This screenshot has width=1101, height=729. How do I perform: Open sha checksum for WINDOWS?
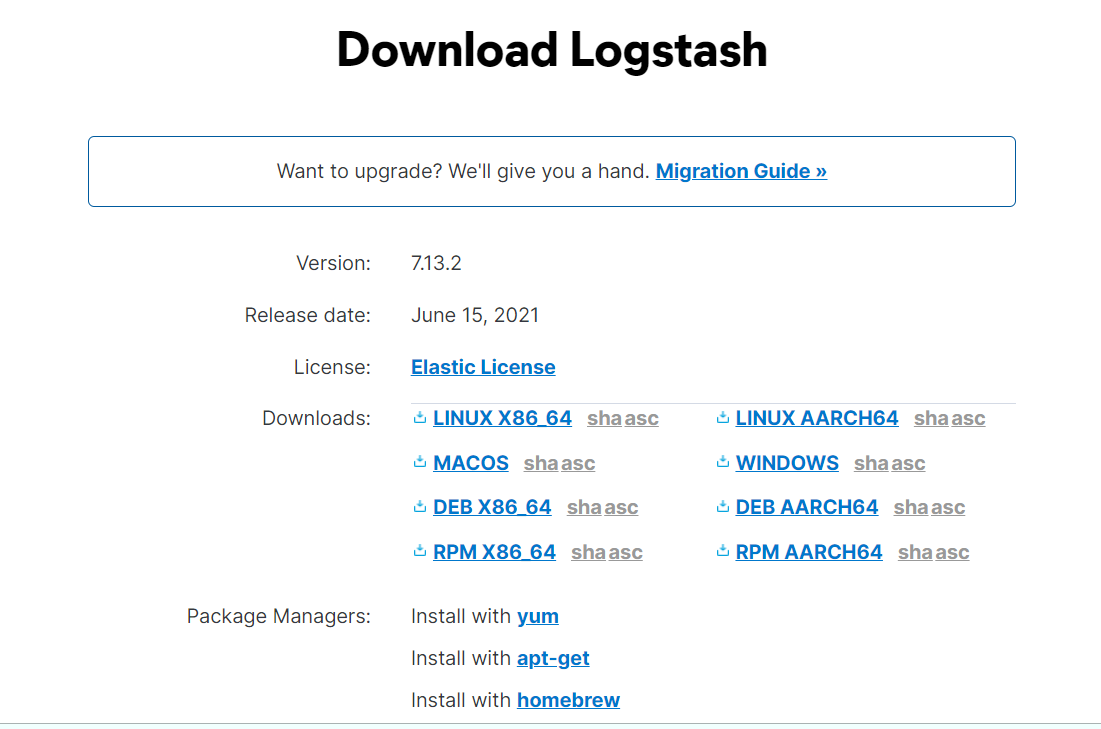click(x=871, y=464)
